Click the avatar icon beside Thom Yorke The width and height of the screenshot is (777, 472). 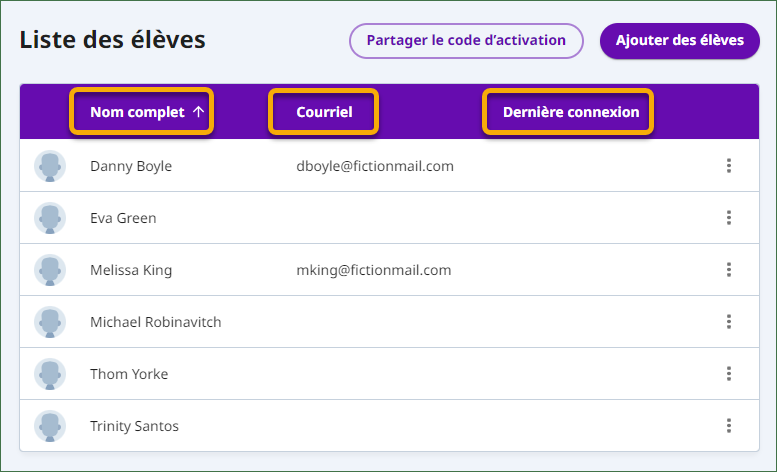tap(50, 374)
